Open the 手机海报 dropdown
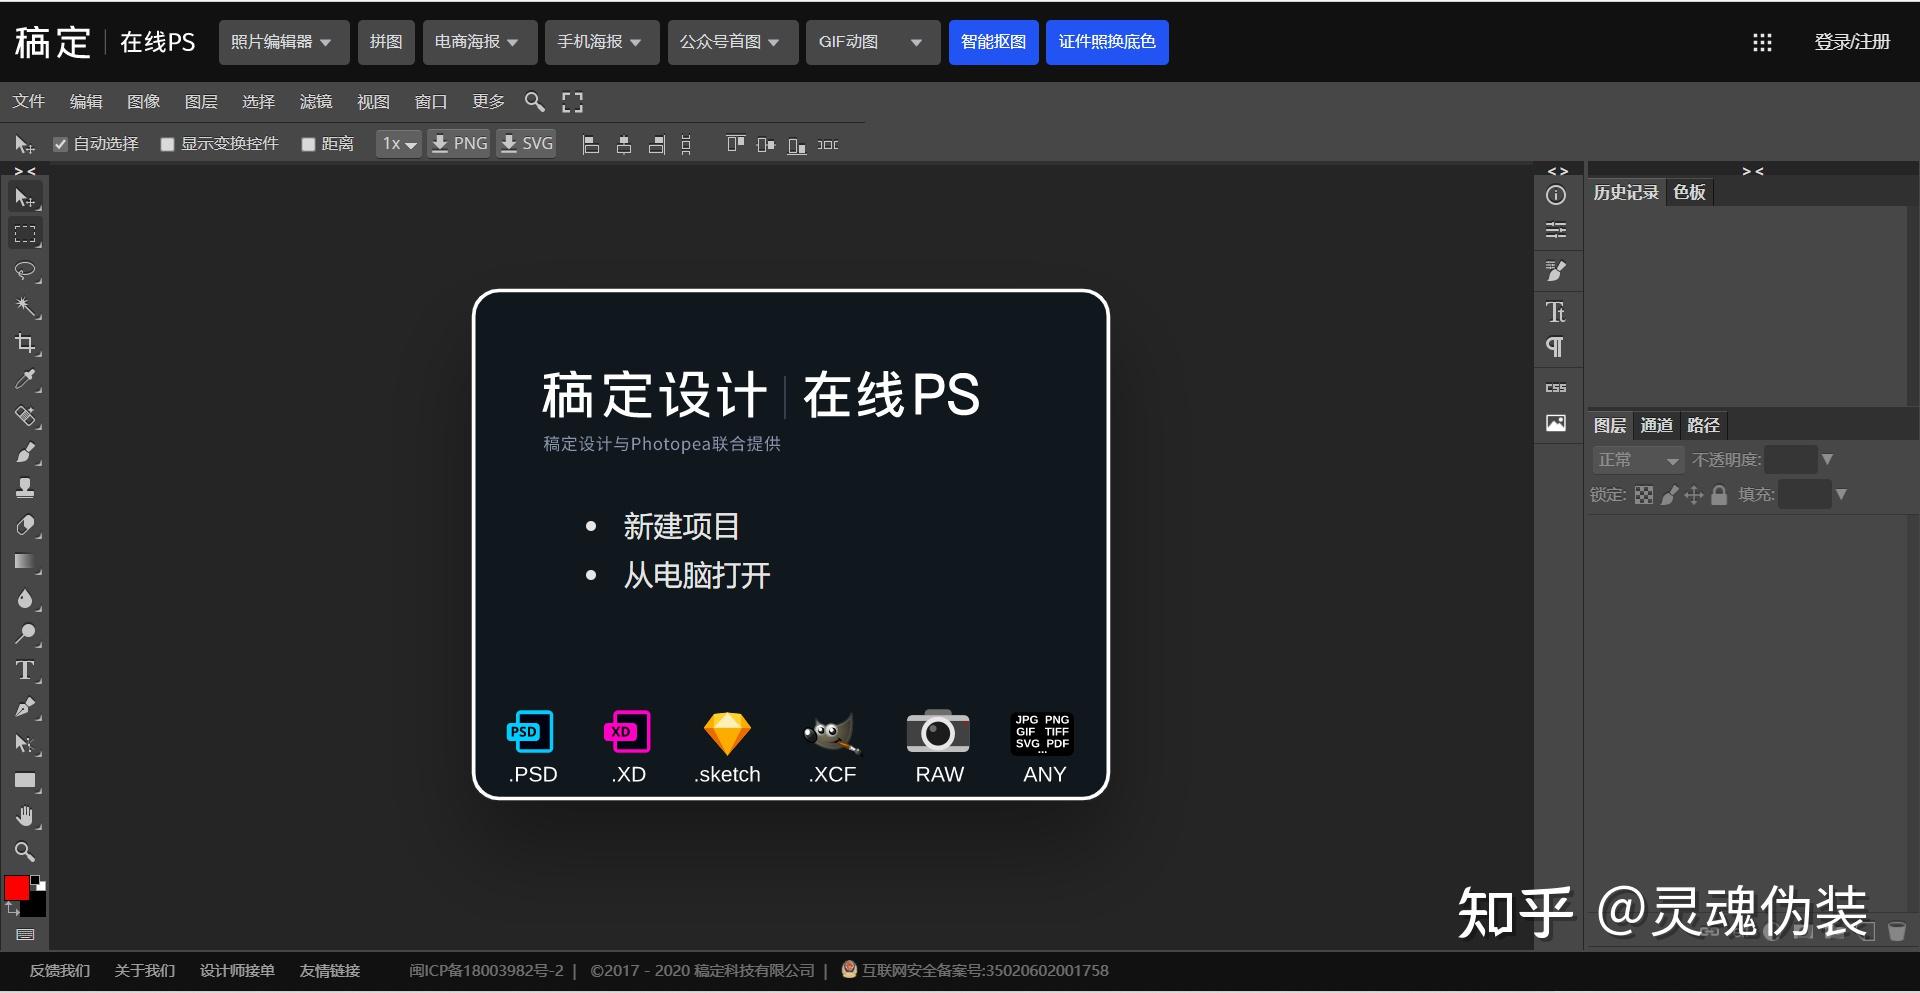 pyautogui.click(x=602, y=42)
